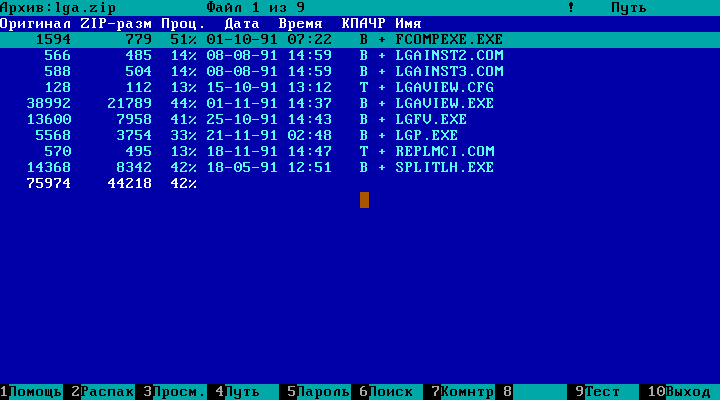
Task: Click total ZIP size 44218
Action: [x=130, y=184]
